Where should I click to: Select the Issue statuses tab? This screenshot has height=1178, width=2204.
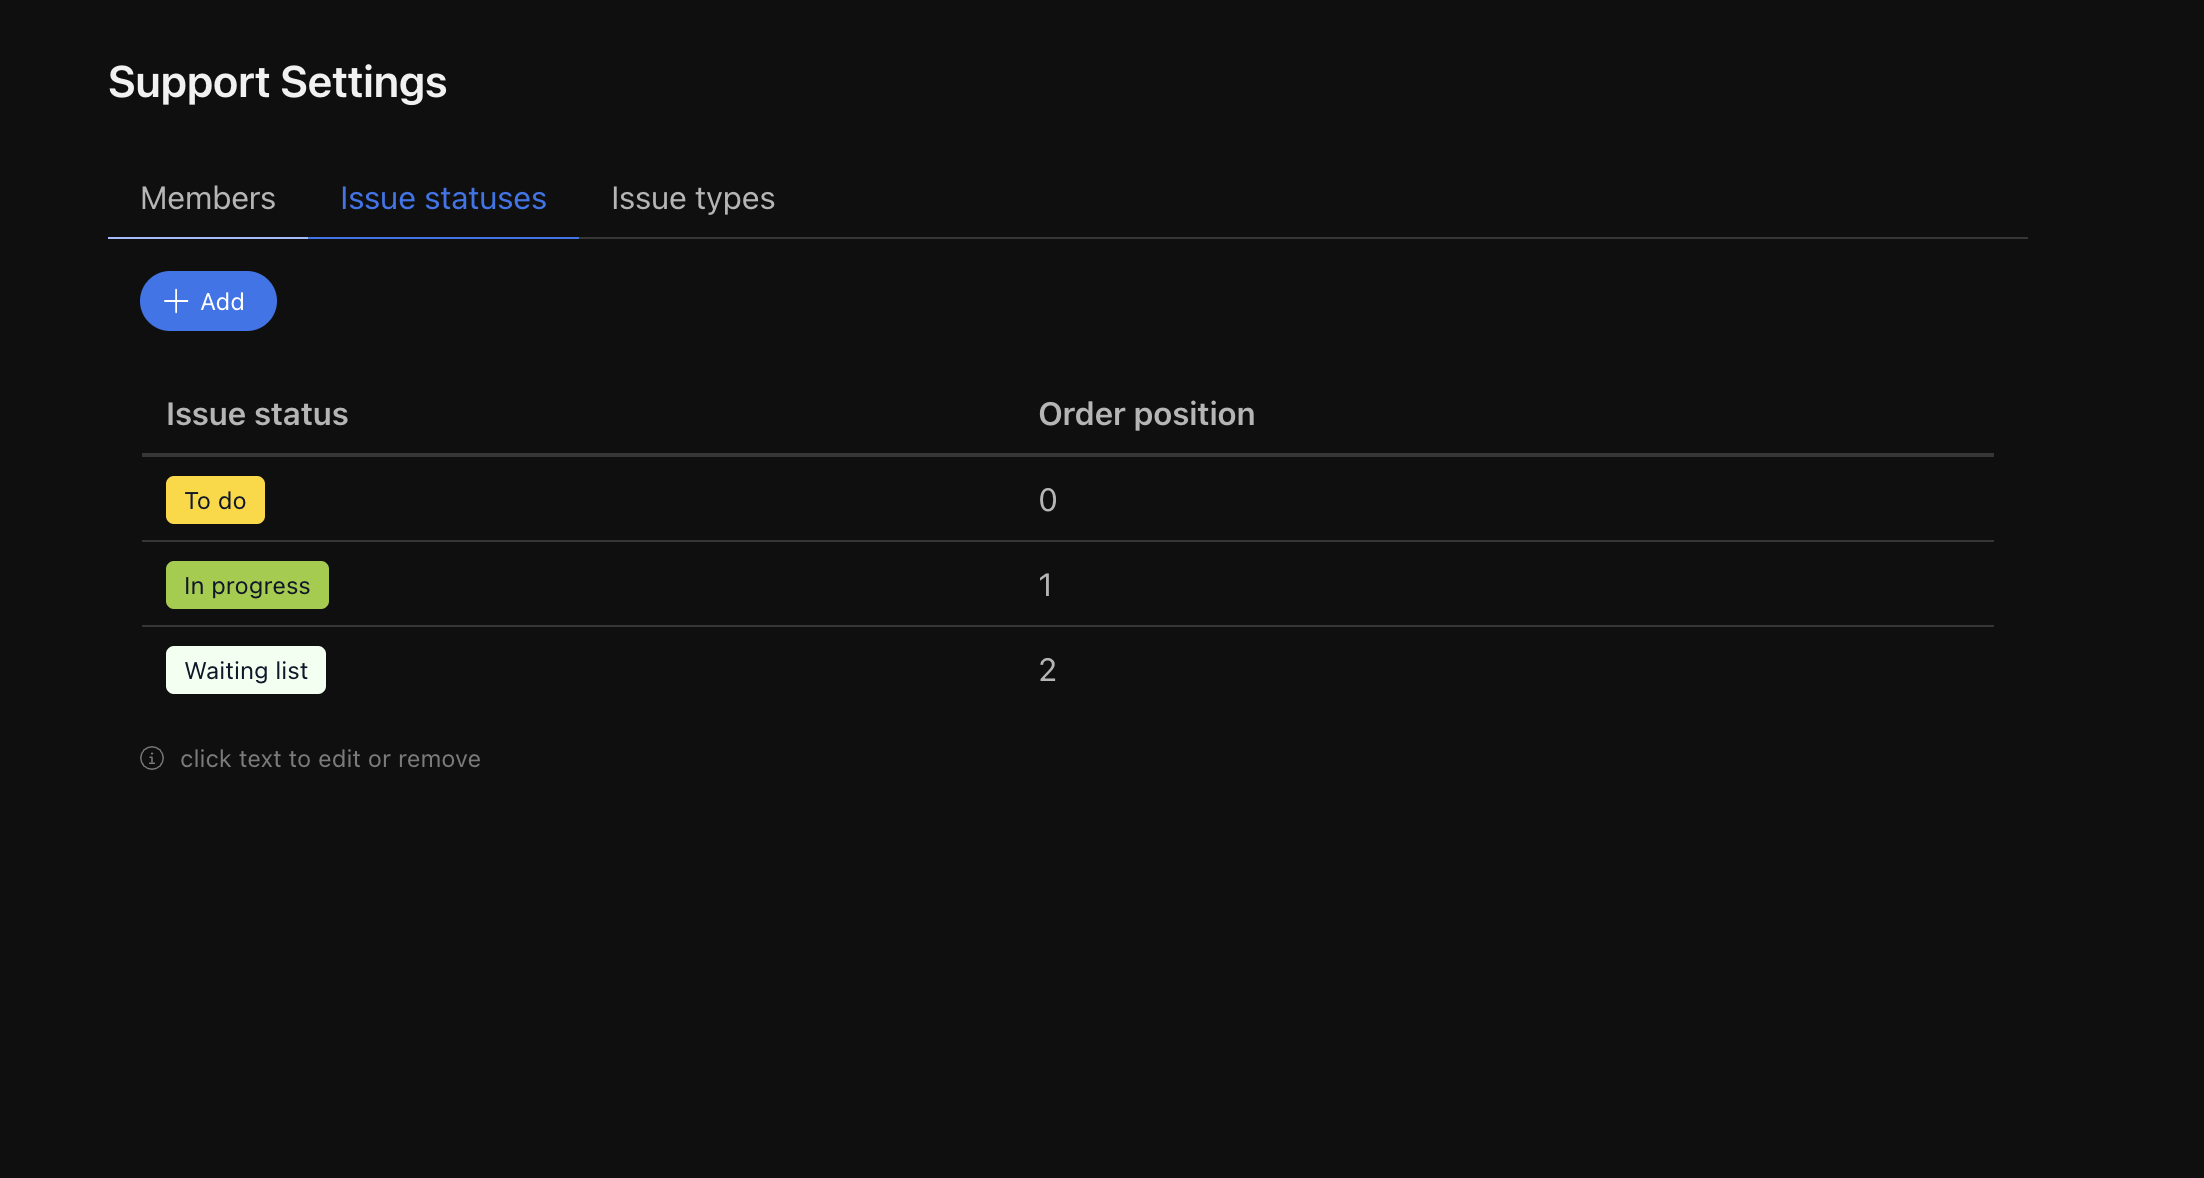coord(443,198)
